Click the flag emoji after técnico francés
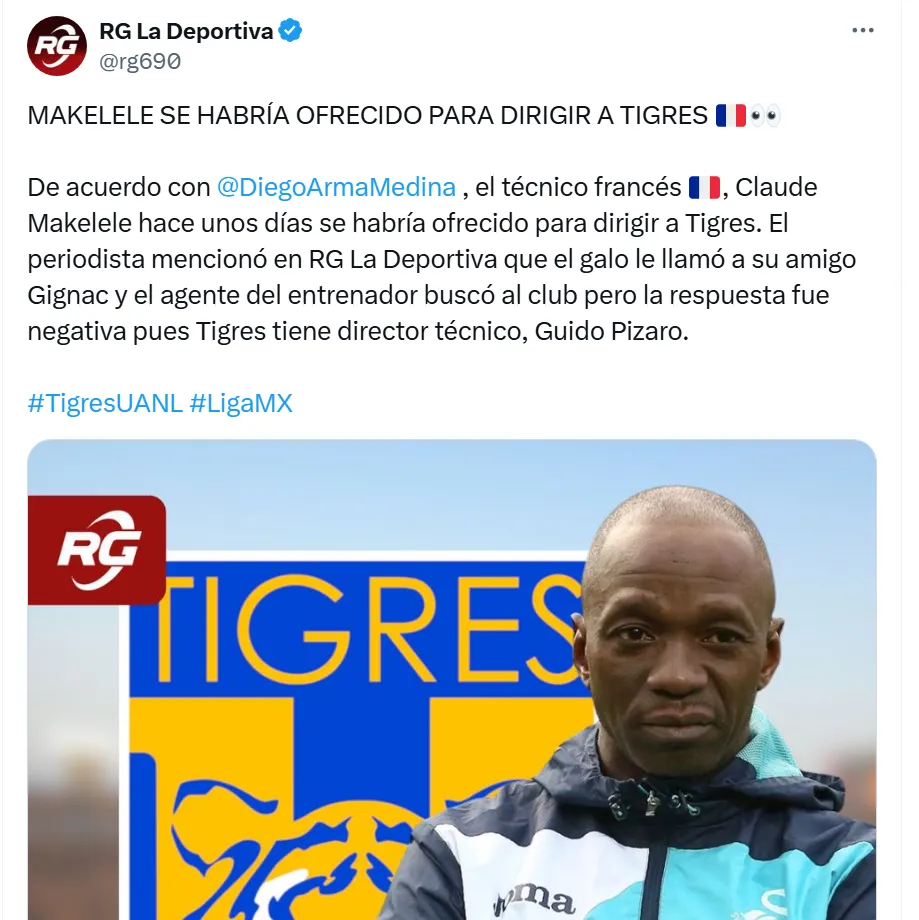Screen dimensions: 919x920 point(704,188)
